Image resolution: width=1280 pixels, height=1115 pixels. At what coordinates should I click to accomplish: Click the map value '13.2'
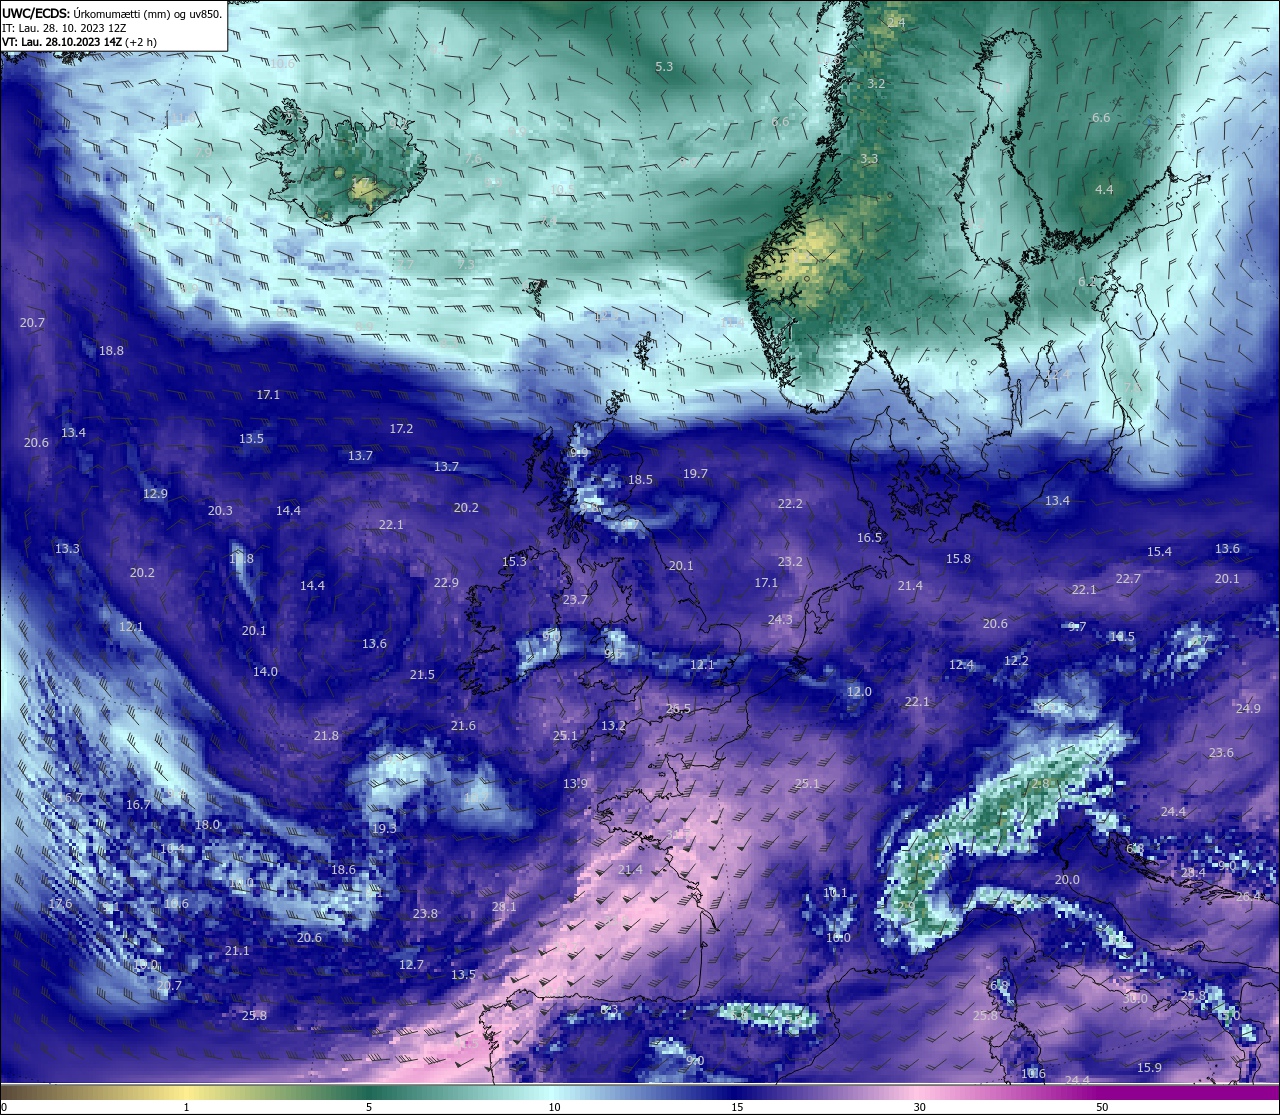(x=613, y=726)
